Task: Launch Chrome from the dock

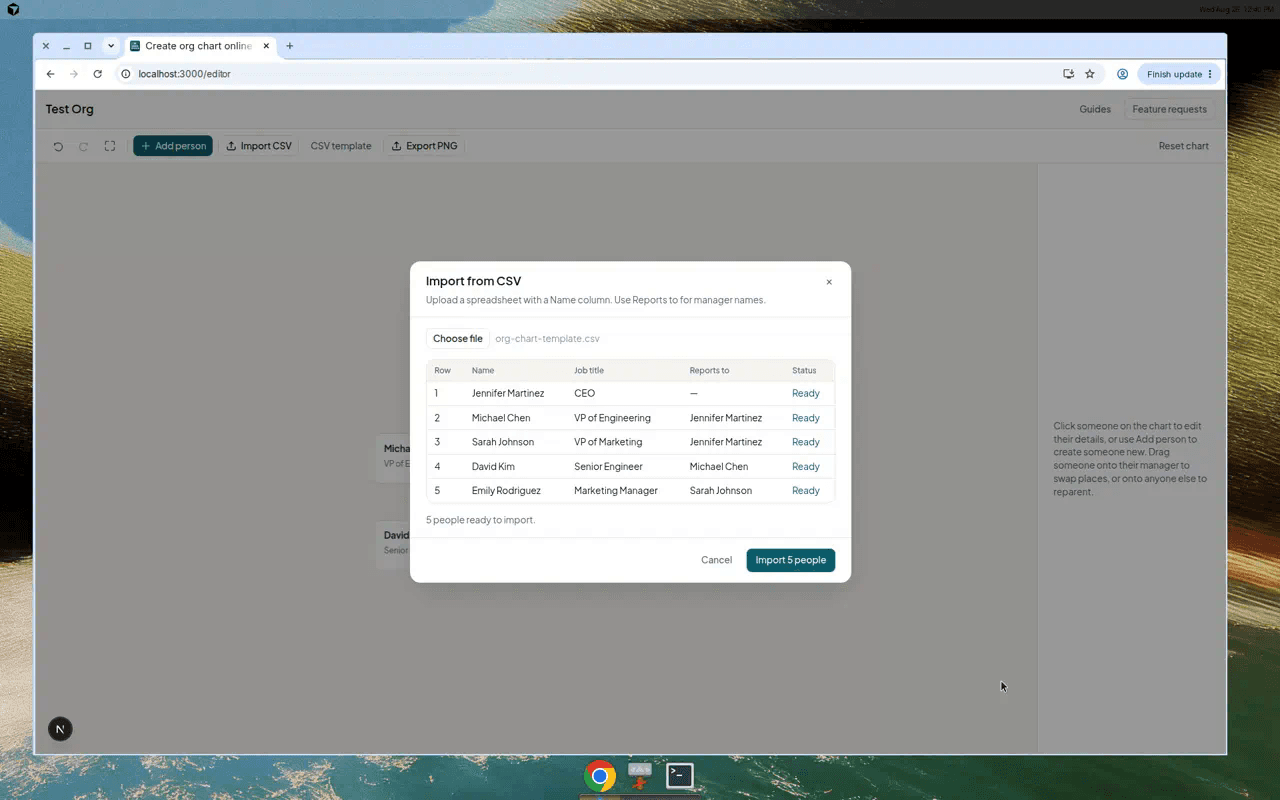Action: (600, 776)
